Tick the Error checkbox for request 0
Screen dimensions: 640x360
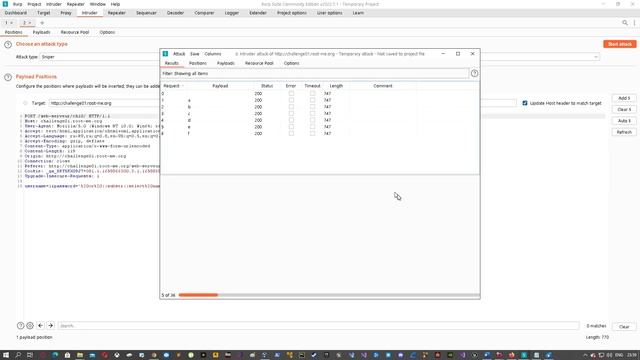[x=291, y=93]
